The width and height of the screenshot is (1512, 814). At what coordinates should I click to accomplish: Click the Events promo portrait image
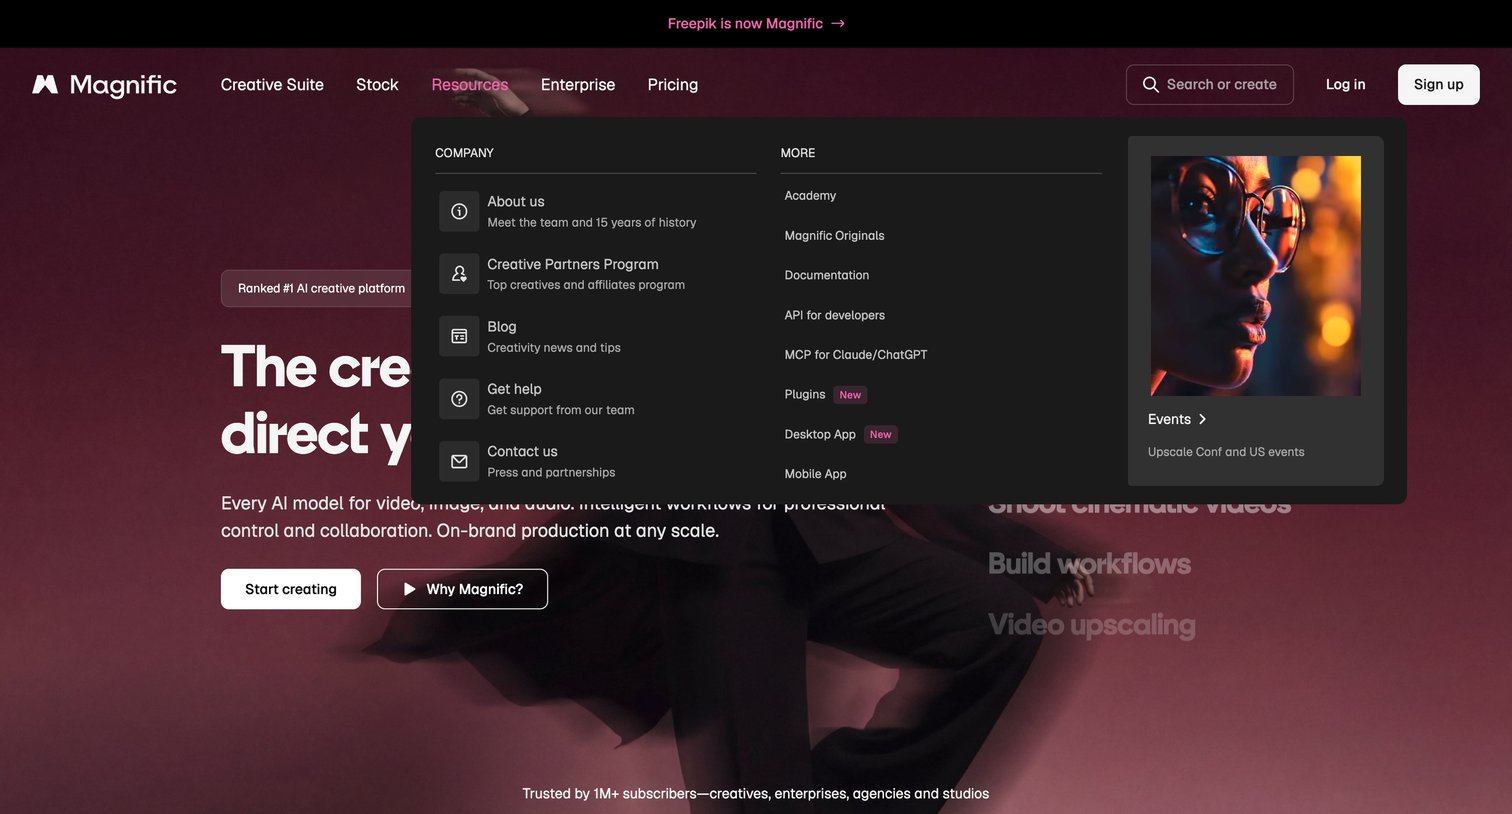pyautogui.click(x=1255, y=276)
